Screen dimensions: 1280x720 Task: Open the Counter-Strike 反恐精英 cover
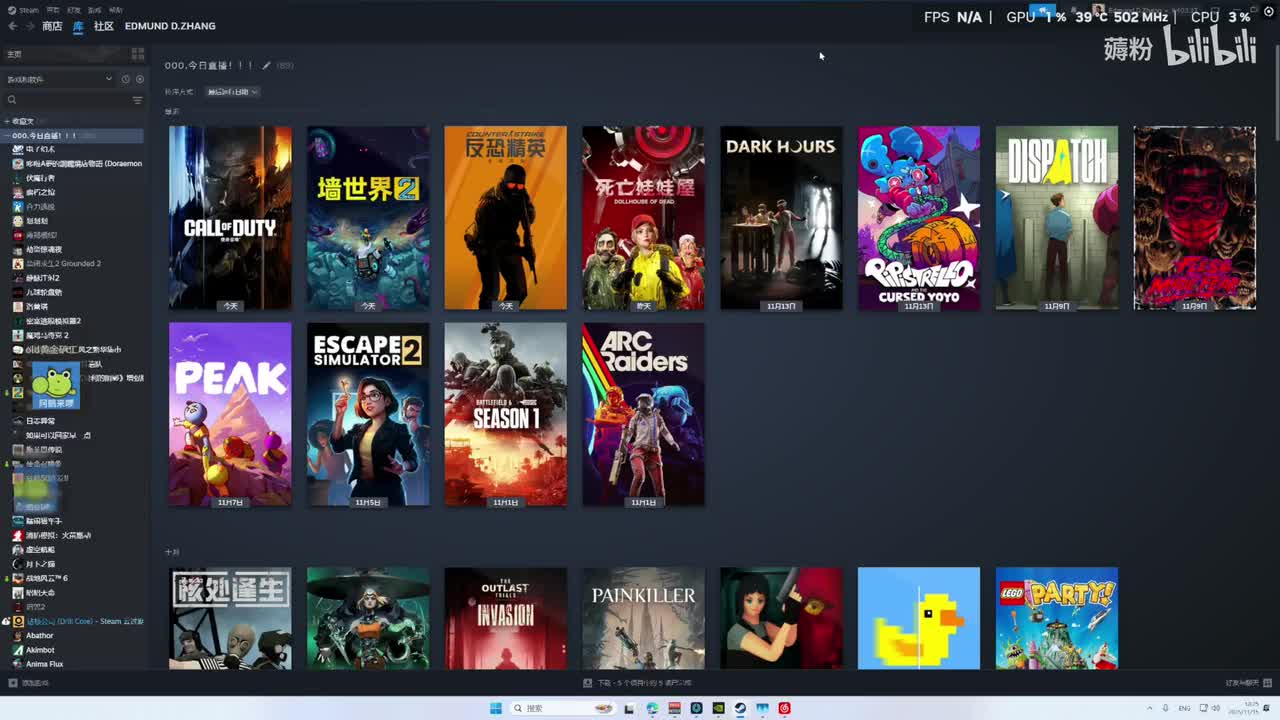tap(505, 217)
